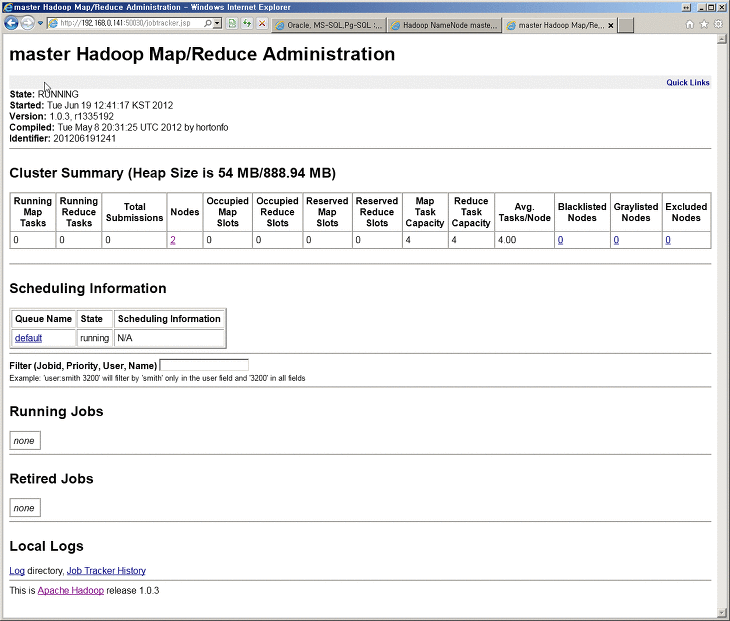The image size is (730, 621).
Task: Click the Apache Hadoop link
Action: tap(70, 591)
